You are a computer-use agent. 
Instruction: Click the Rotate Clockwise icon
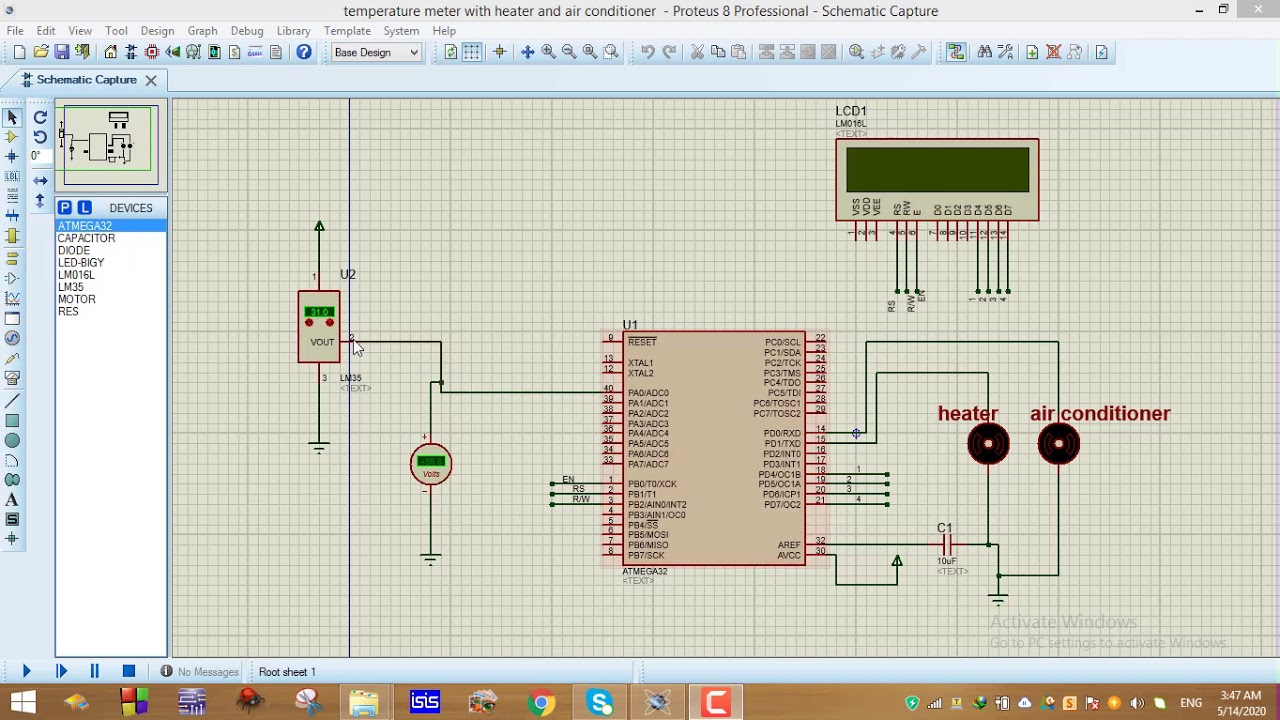[40, 117]
